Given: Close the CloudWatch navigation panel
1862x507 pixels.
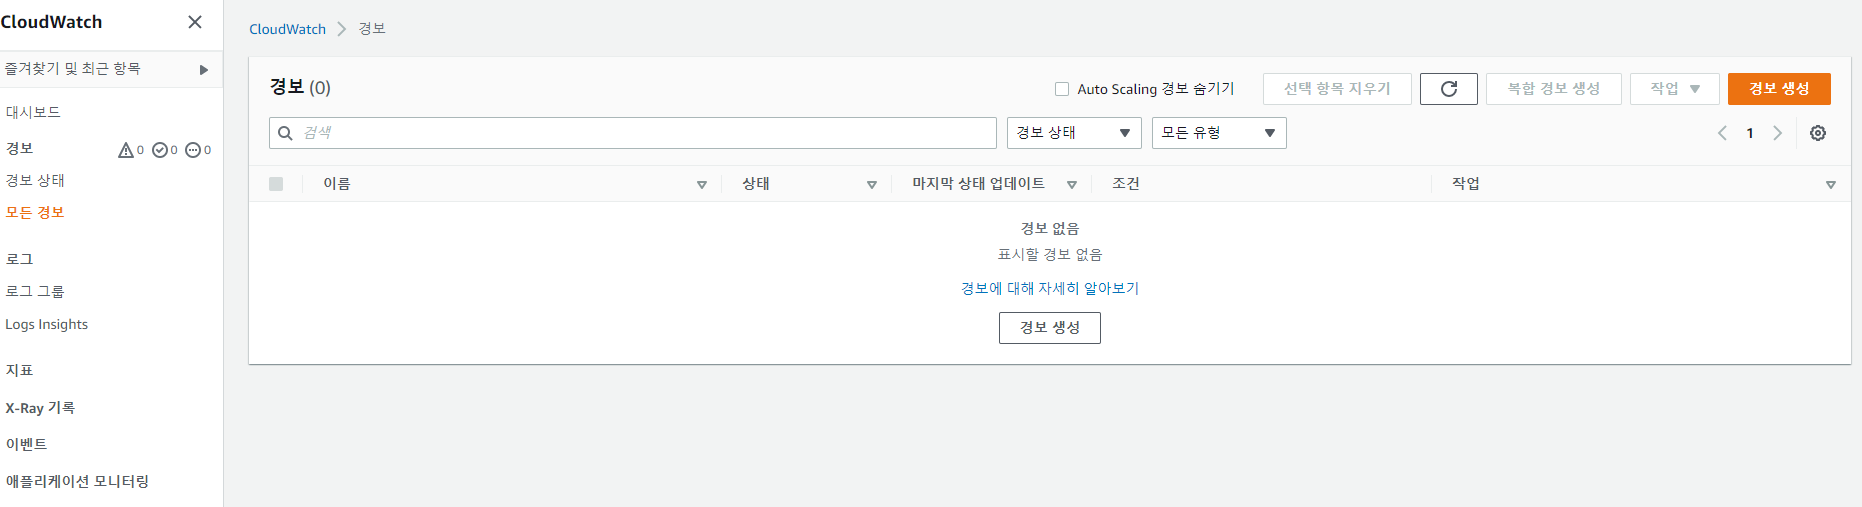Looking at the screenshot, I should coord(195,22).
